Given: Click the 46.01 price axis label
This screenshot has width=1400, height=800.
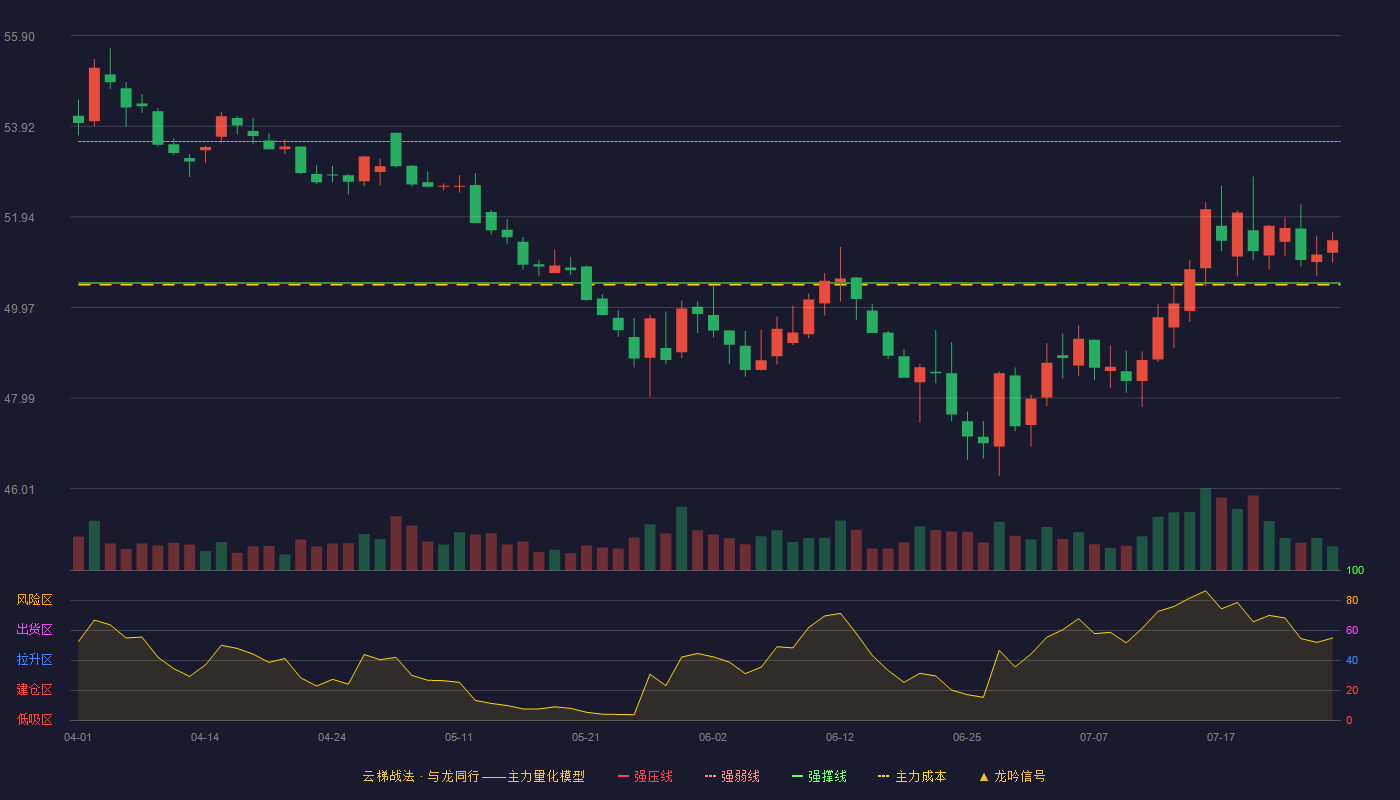Looking at the screenshot, I should coord(19,490).
